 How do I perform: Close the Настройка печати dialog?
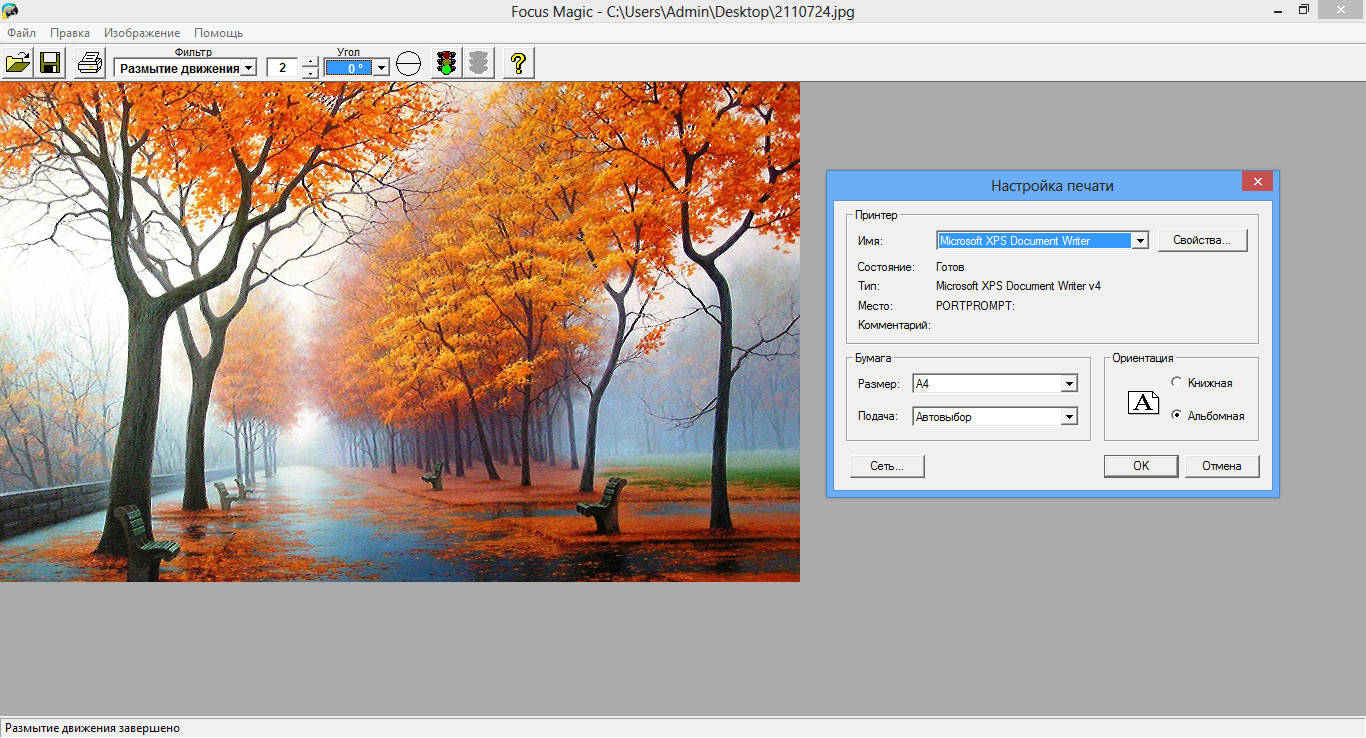[1257, 182]
